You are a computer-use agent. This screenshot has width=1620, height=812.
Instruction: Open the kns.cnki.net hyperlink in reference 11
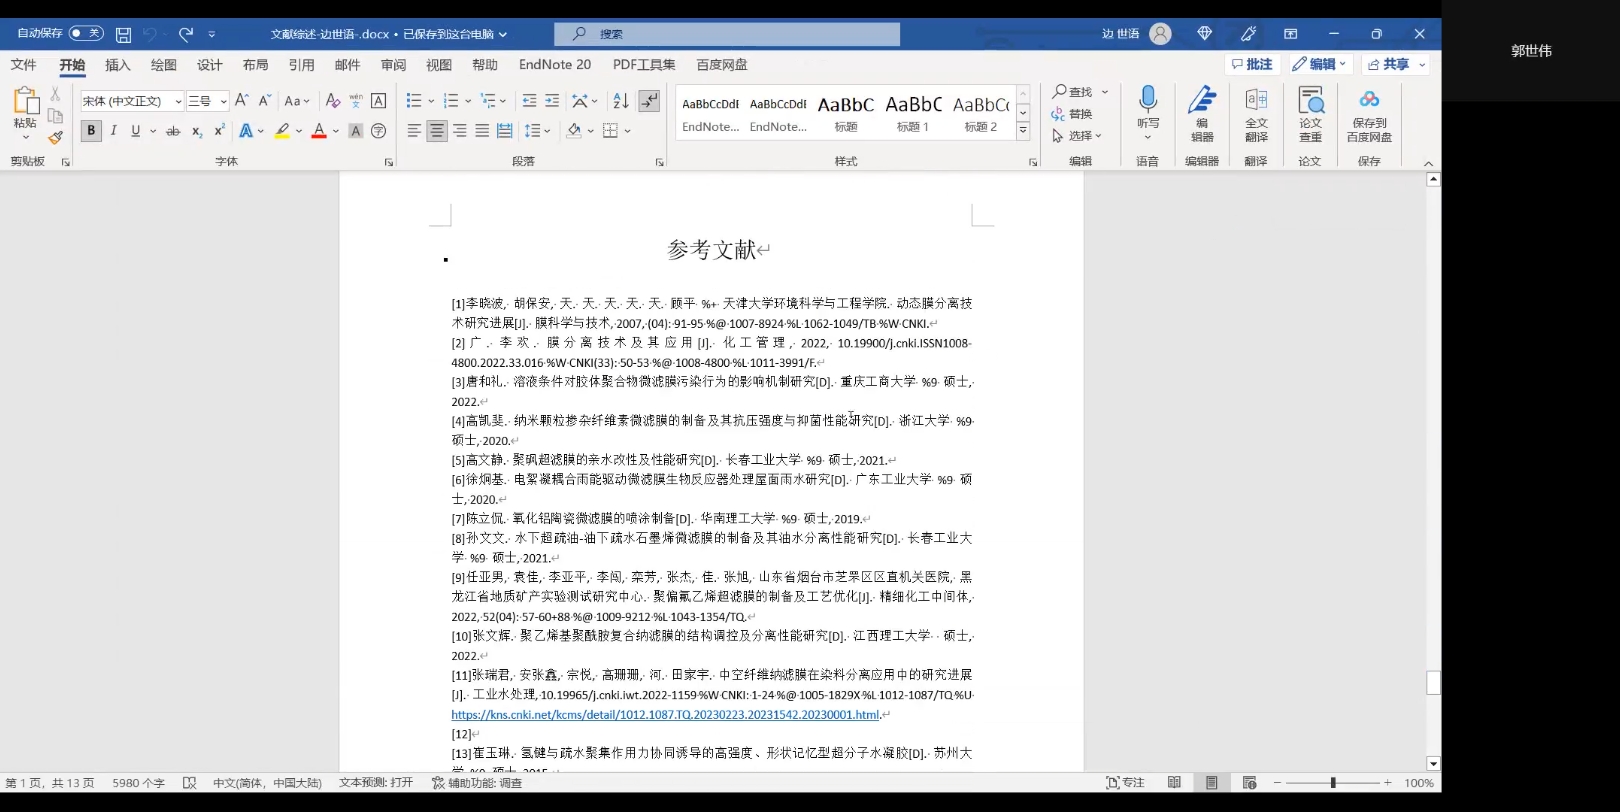pos(665,715)
